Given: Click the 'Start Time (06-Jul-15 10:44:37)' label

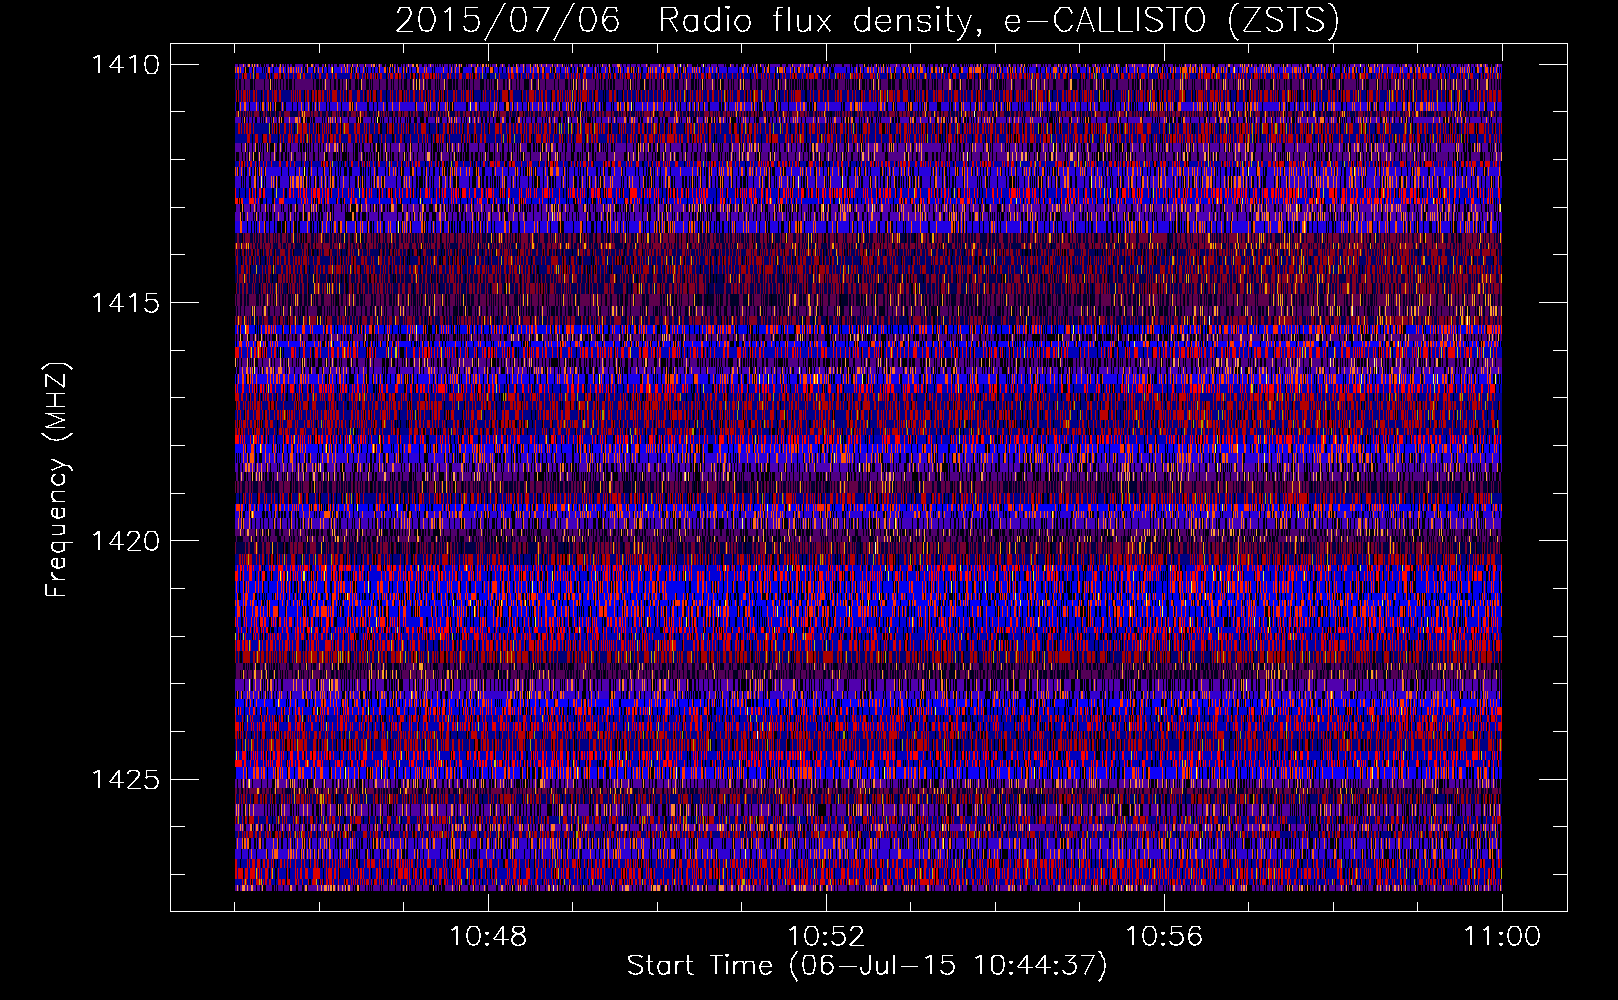Looking at the screenshot, I should tap(867, 966).
